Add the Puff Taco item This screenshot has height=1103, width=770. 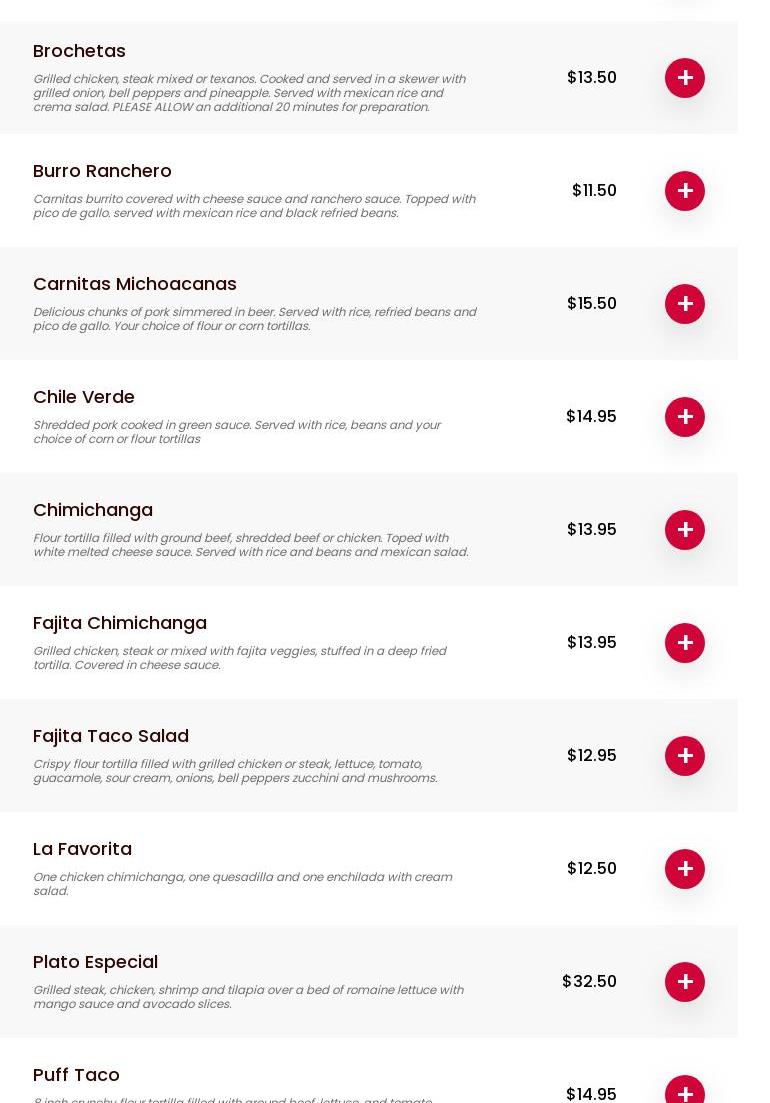point(685,1092)
